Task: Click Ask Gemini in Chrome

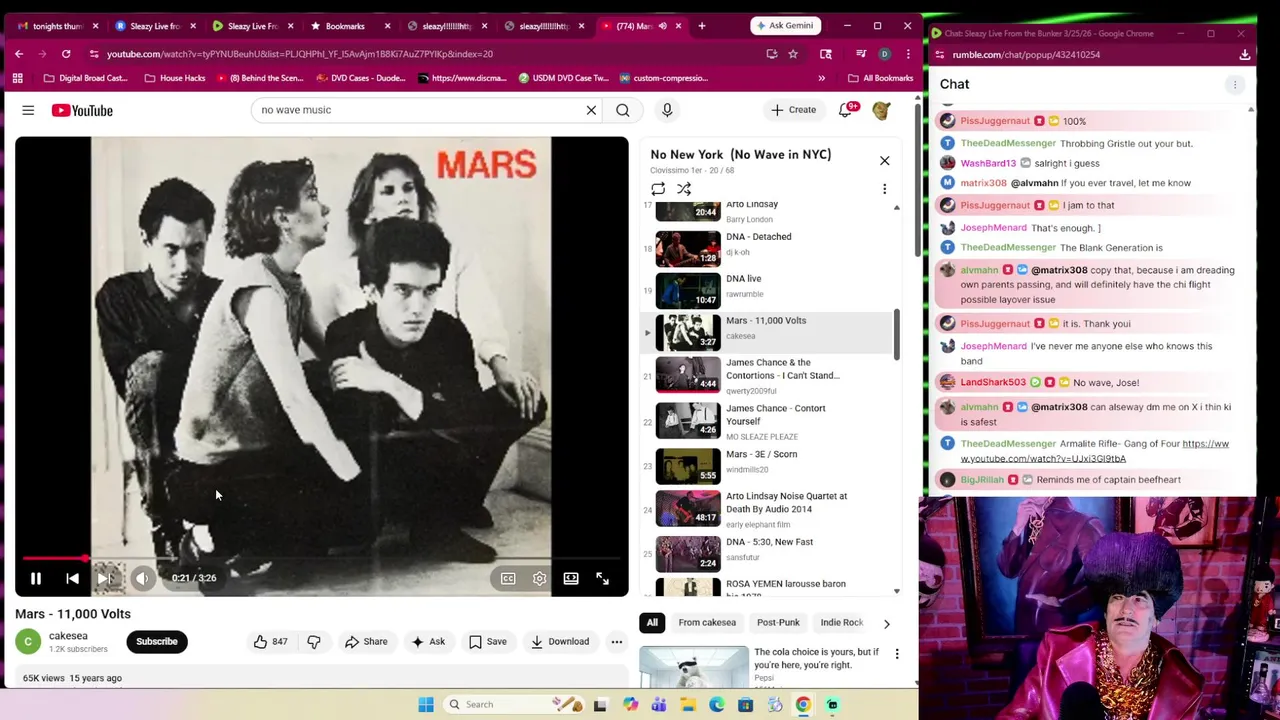Action: pyautogui.click(x=785, y=25)
